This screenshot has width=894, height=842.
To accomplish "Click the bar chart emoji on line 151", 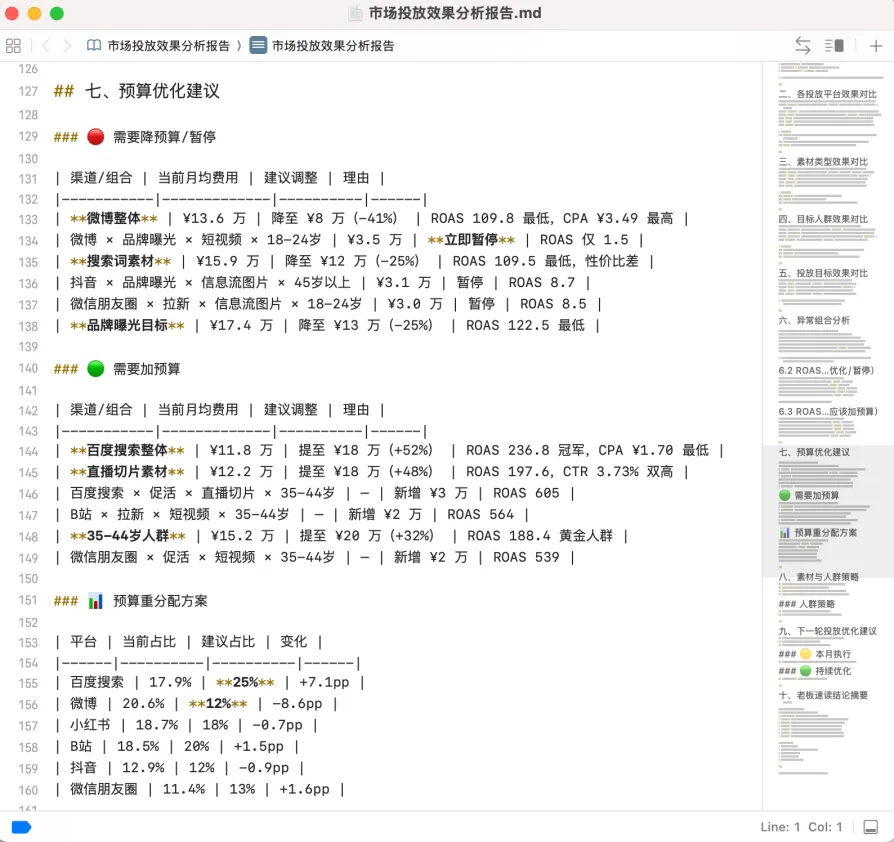I will 95,601.
